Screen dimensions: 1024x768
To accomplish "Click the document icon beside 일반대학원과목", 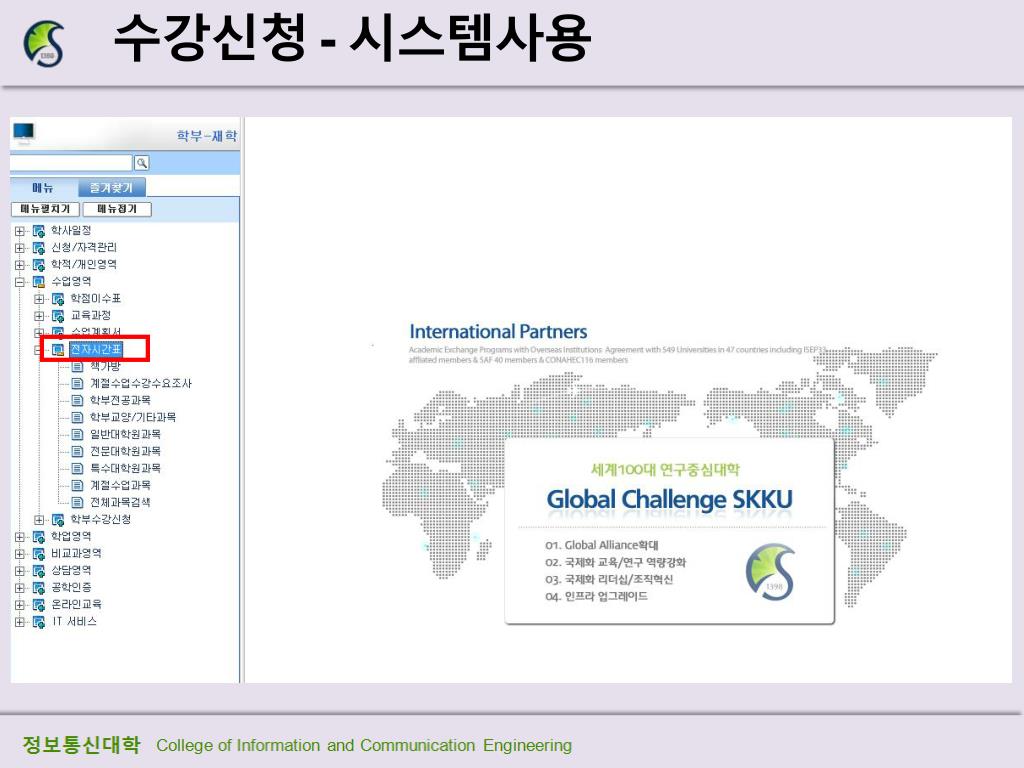I will (x=77, y=434).
